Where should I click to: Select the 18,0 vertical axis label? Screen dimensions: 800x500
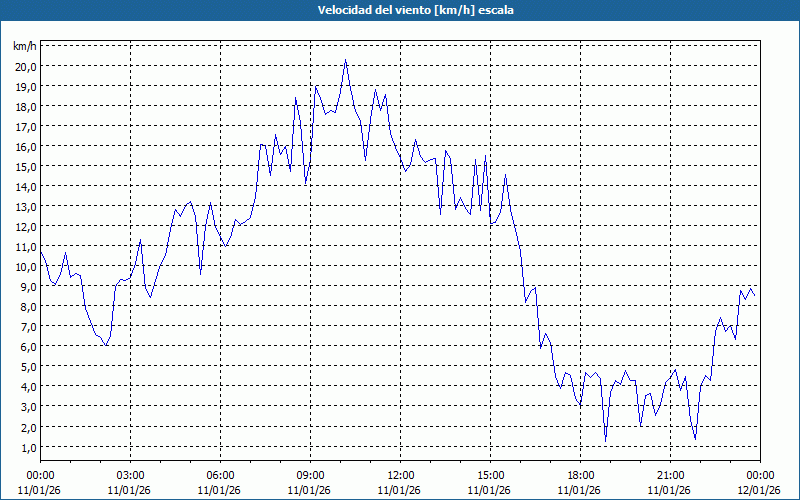pos(25,106)
